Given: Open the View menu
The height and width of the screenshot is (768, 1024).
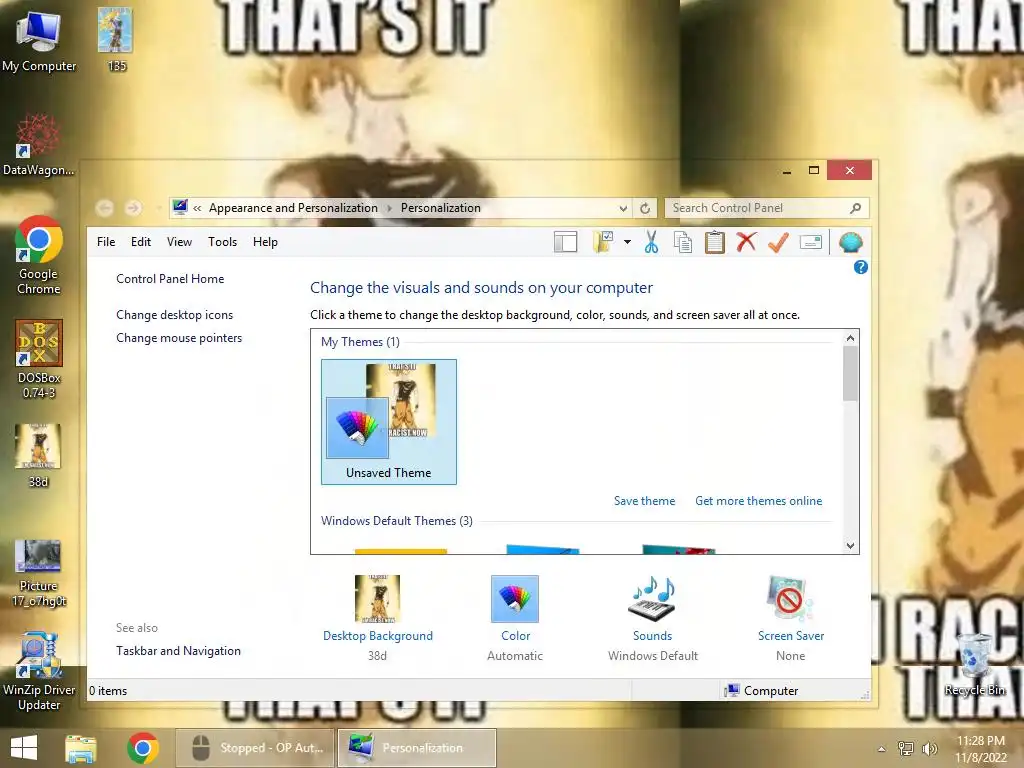Looking at the screenshot, I should (179, 242).
